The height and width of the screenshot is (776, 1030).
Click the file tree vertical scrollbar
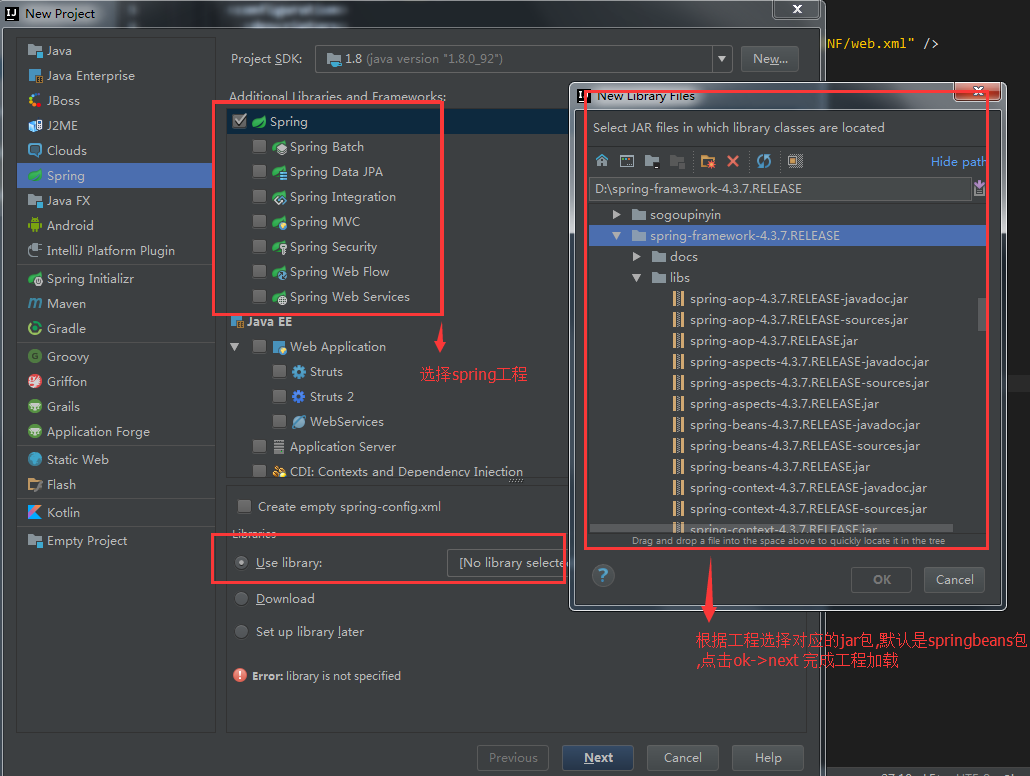tap(982, 314)
